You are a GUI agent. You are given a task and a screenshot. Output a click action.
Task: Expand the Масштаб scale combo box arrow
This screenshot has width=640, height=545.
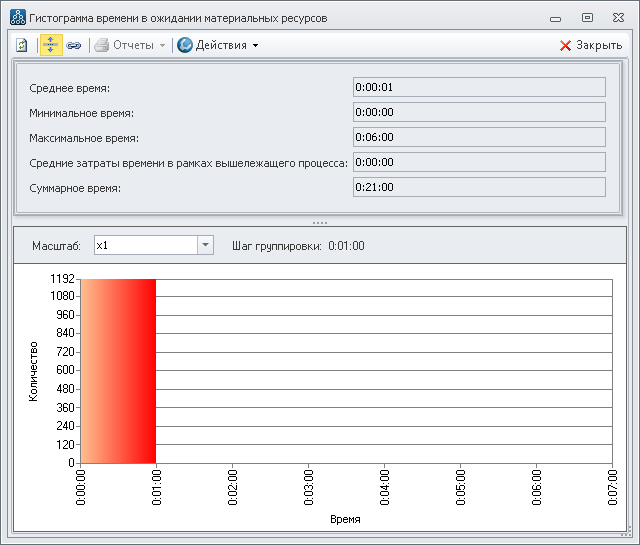tap(204, 245)
